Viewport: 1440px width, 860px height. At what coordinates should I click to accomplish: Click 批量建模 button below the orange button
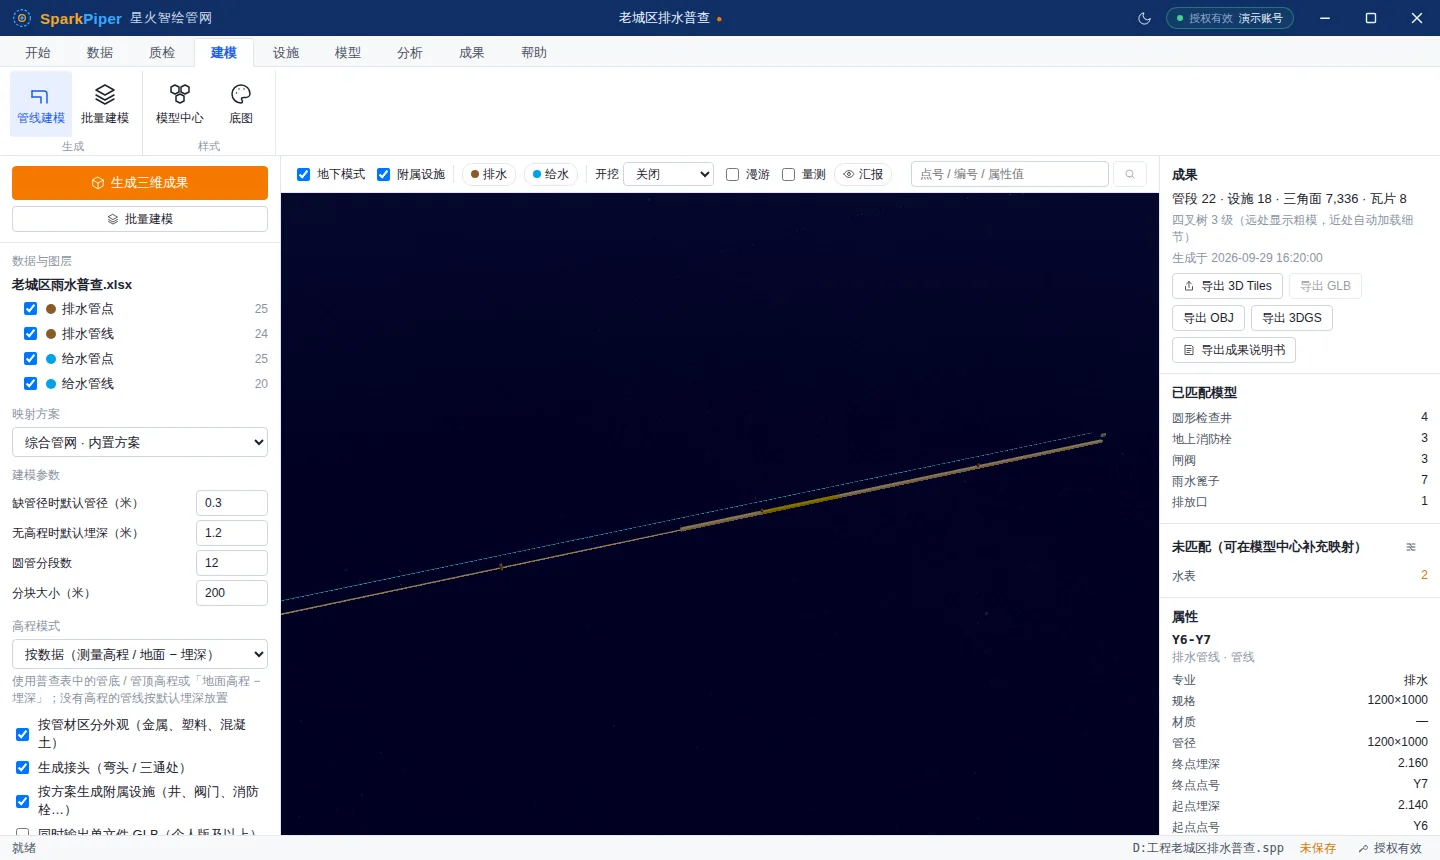(x=140, y=219)
